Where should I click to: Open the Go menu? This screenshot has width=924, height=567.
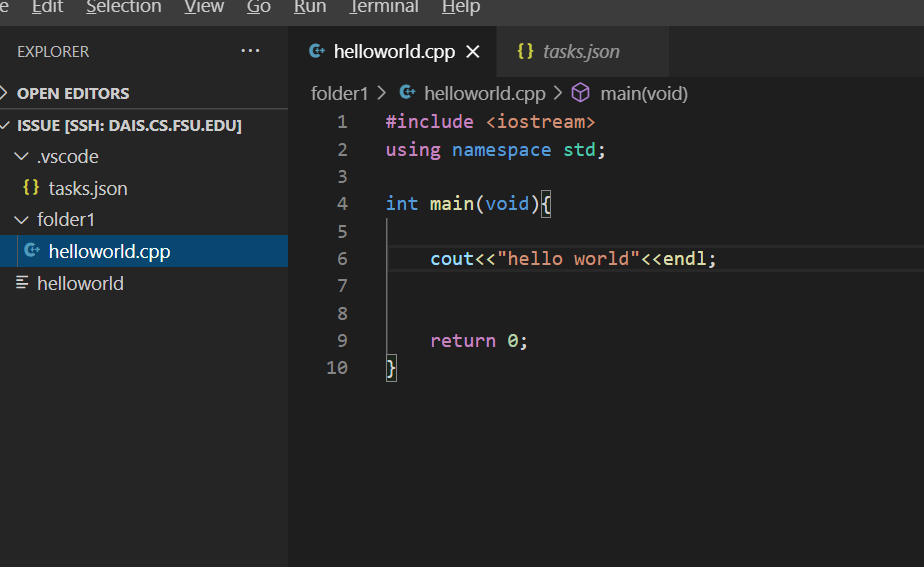[259, 7]
